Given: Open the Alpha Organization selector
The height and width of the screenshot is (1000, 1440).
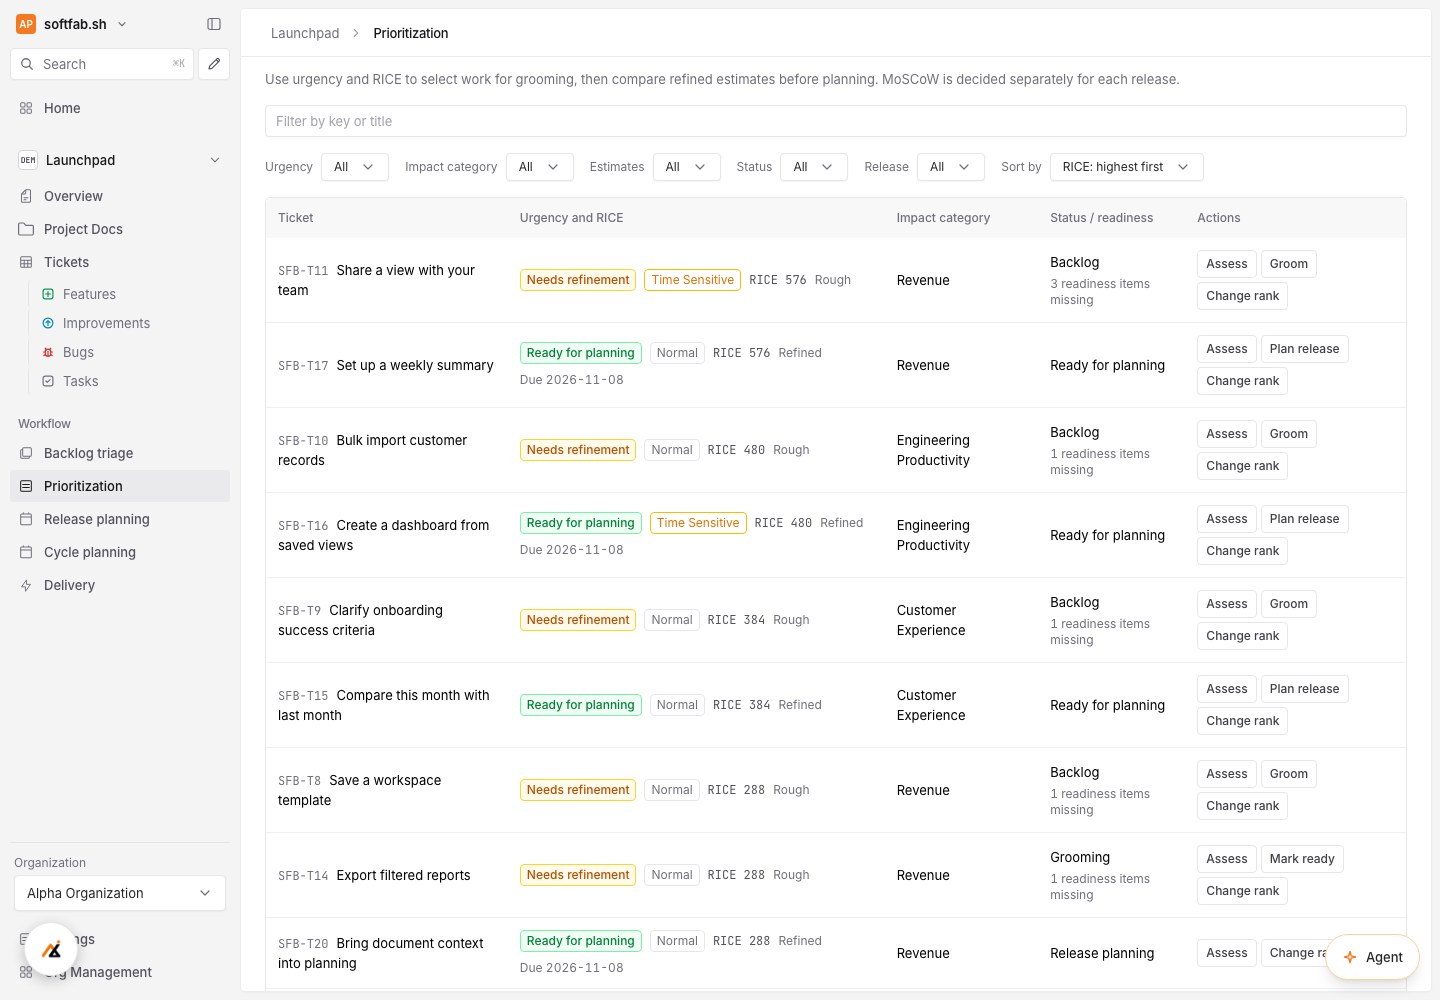Looking at the screenshot, I should point(120,893).
